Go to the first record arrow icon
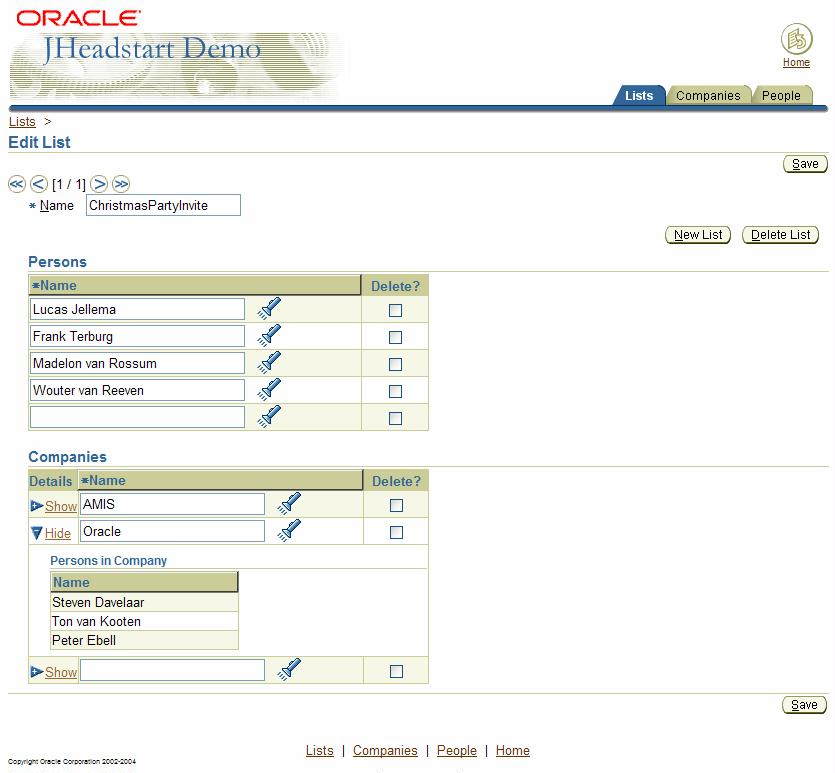This screenshot has width=835, height=773. click(x=17, y=184)
